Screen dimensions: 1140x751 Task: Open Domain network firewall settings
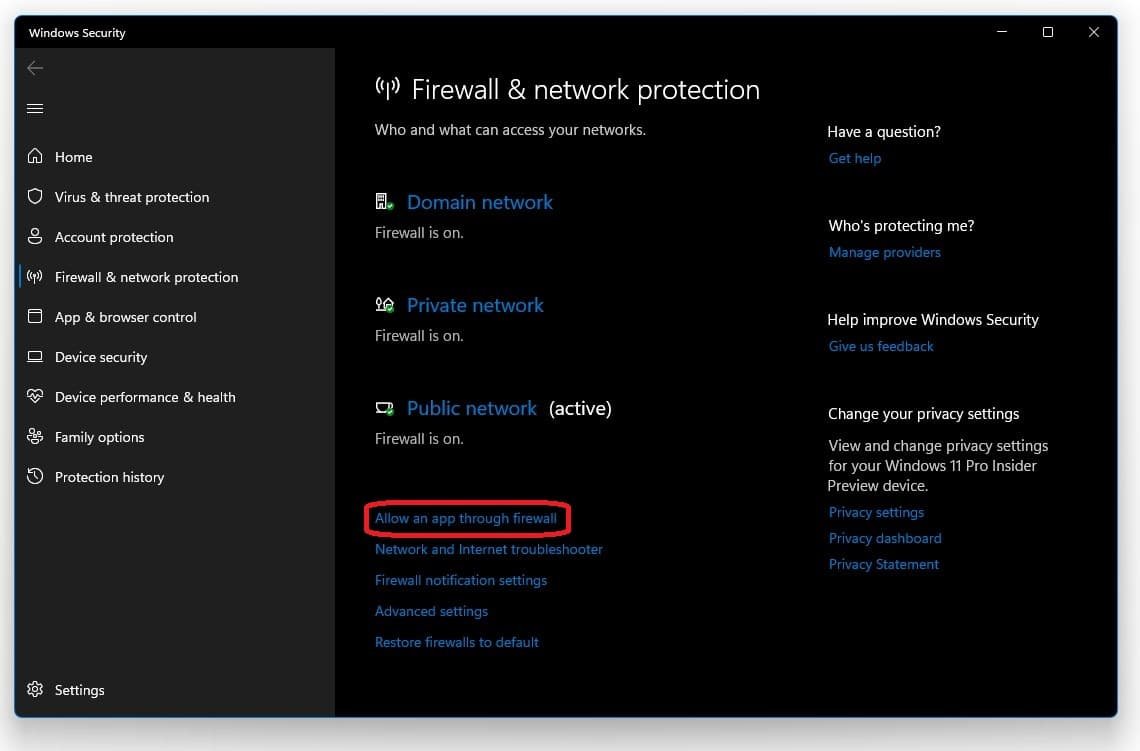480,202
